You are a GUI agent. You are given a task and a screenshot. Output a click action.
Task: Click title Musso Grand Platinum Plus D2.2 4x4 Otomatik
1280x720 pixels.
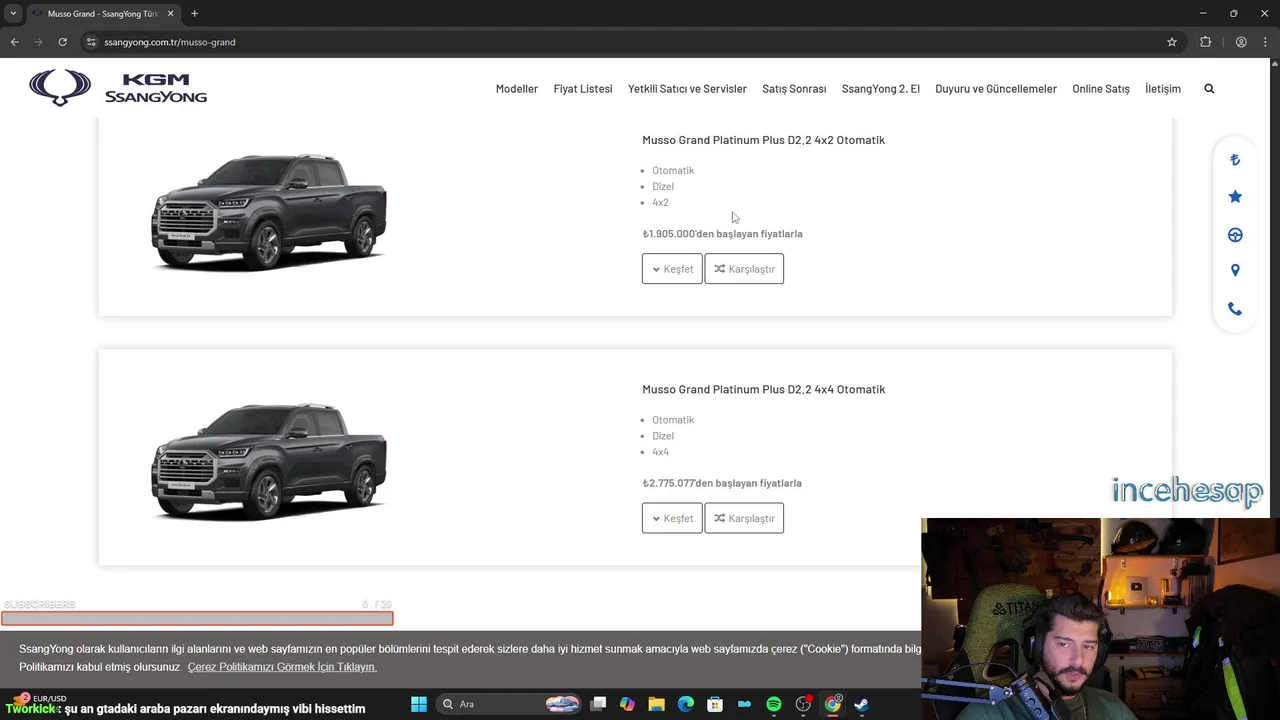[763, 389]
